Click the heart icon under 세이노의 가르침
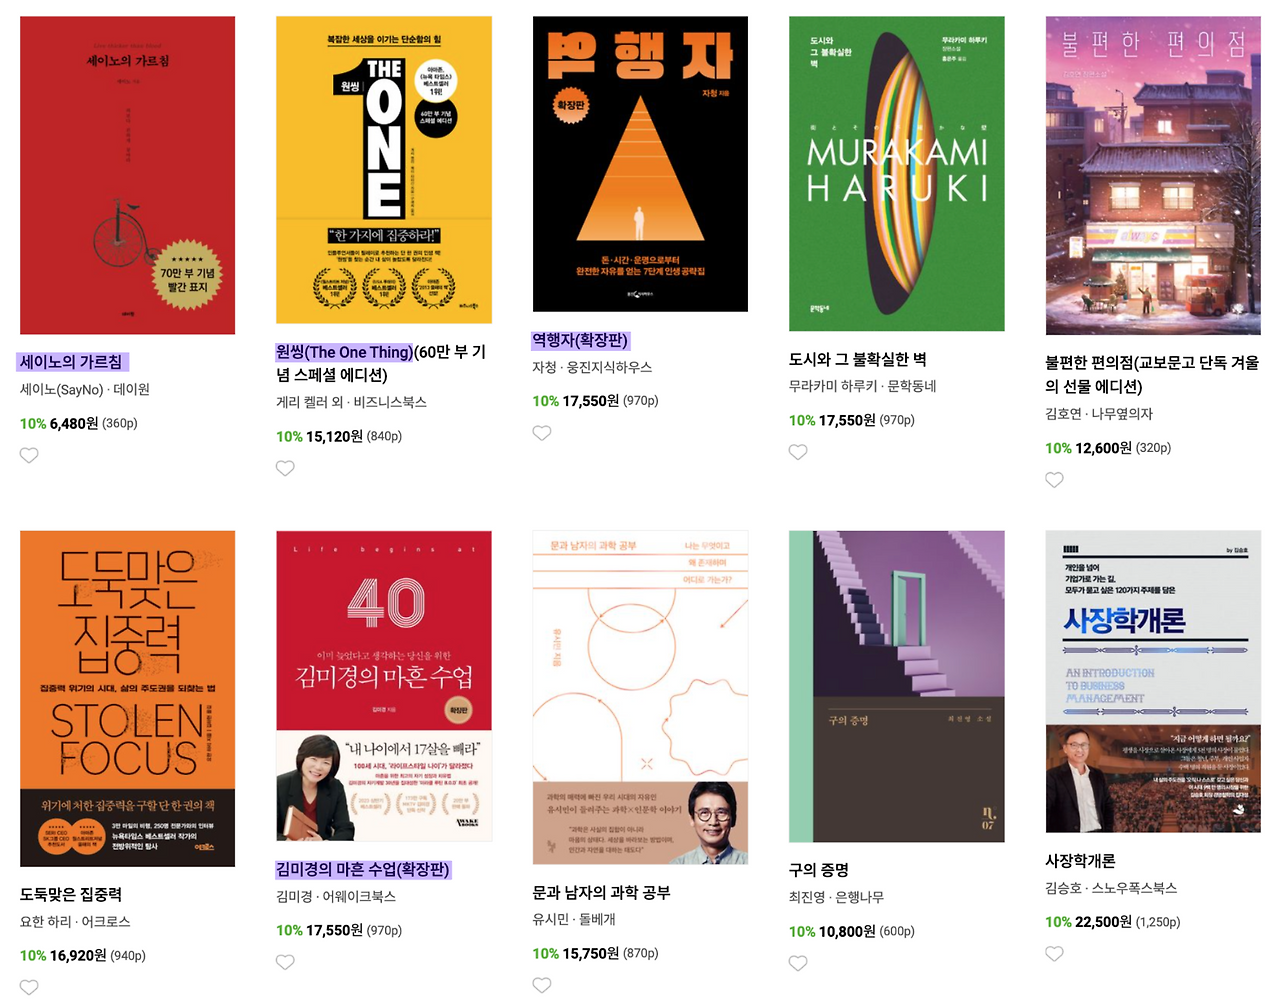Image resolution: width=1280 pixels, height=1007 pixels. pyautogui.click(x=29, y=455)
